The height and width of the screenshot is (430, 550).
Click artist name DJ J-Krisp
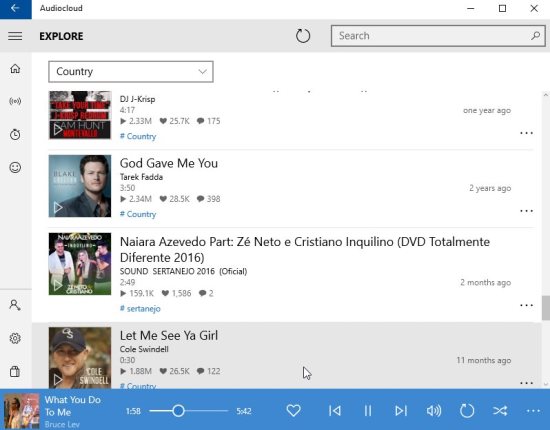(138, 99)
